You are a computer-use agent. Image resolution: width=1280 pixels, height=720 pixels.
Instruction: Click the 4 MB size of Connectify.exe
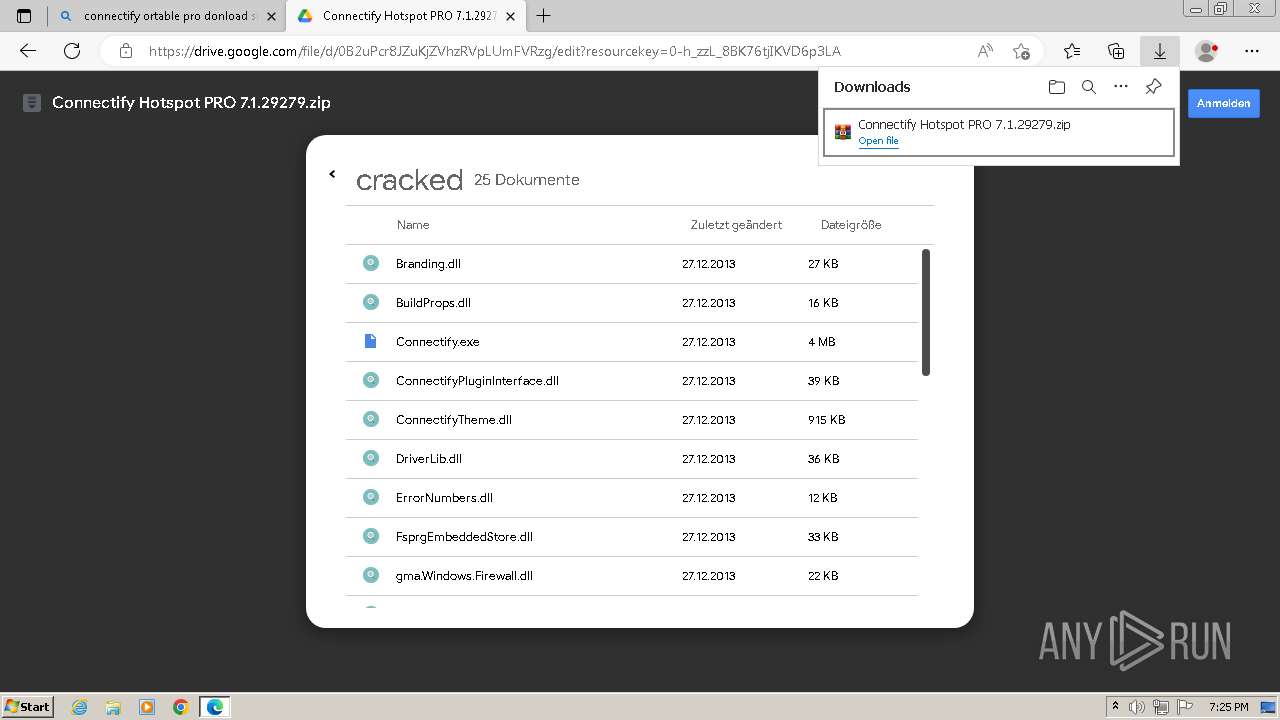822,342
